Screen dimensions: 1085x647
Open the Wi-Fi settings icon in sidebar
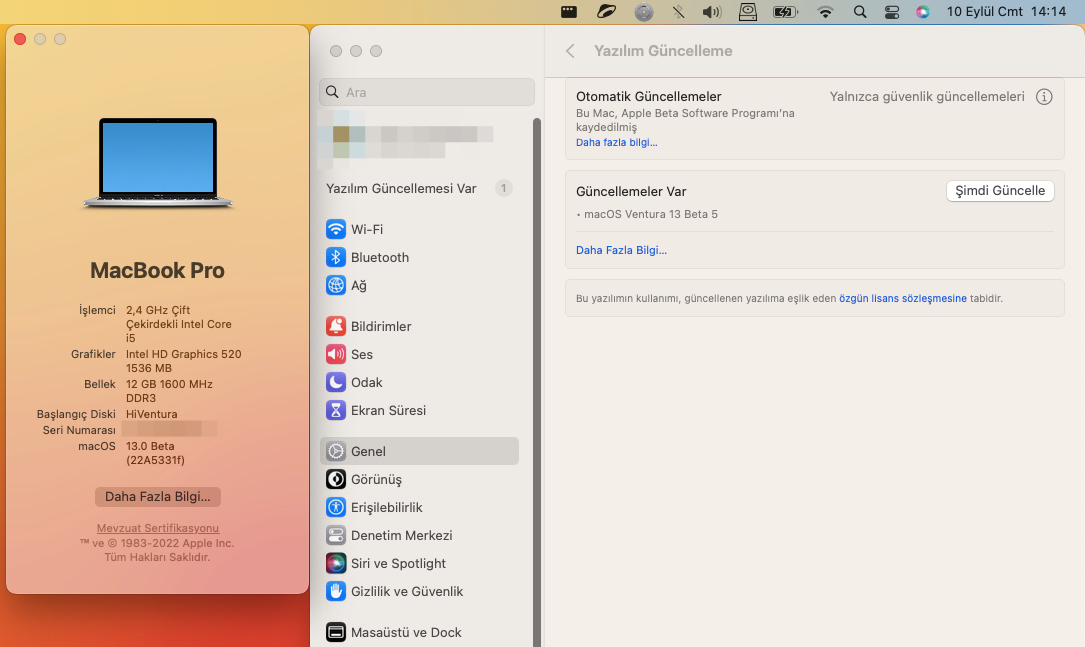tap(336, 229)
